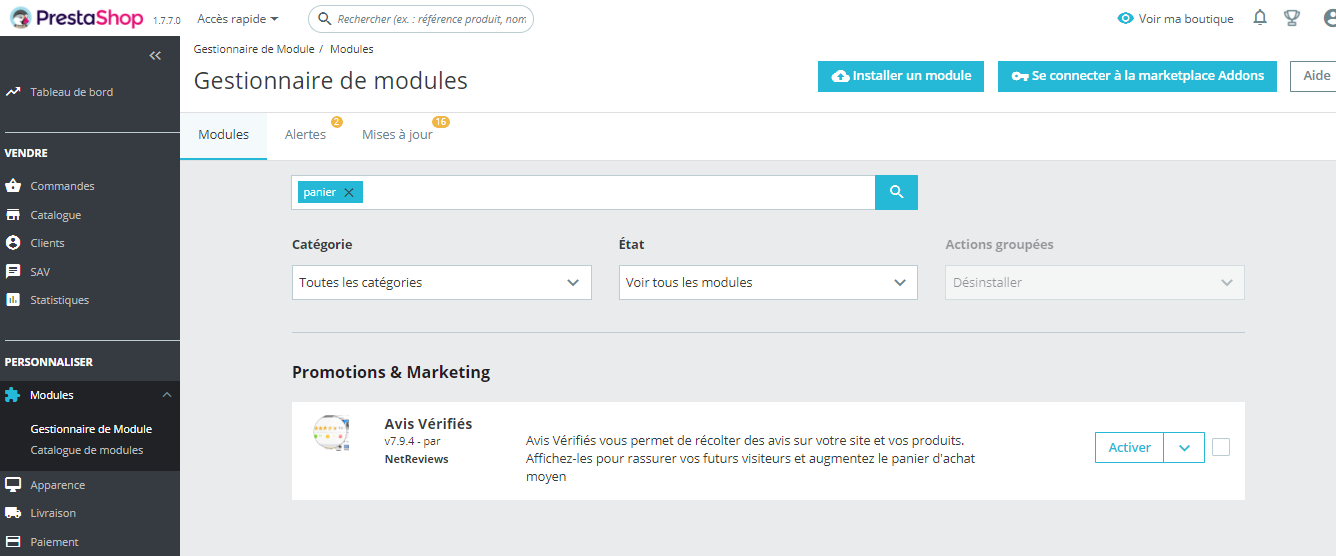The height and width of the screenshot is (556, 1336).
Task: Activate the Avis Vérifiés module
Action: pos(1130,448)
